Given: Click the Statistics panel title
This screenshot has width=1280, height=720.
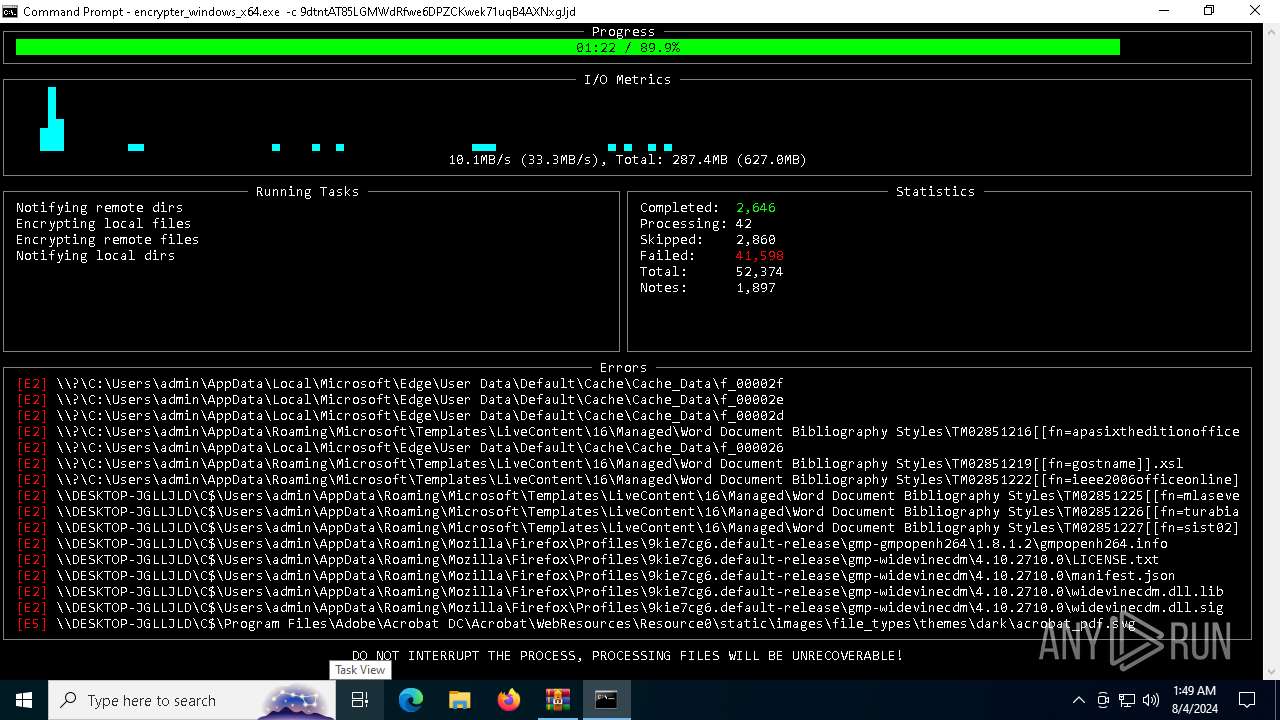Looking at the screenshot, I should pos(935,192).
